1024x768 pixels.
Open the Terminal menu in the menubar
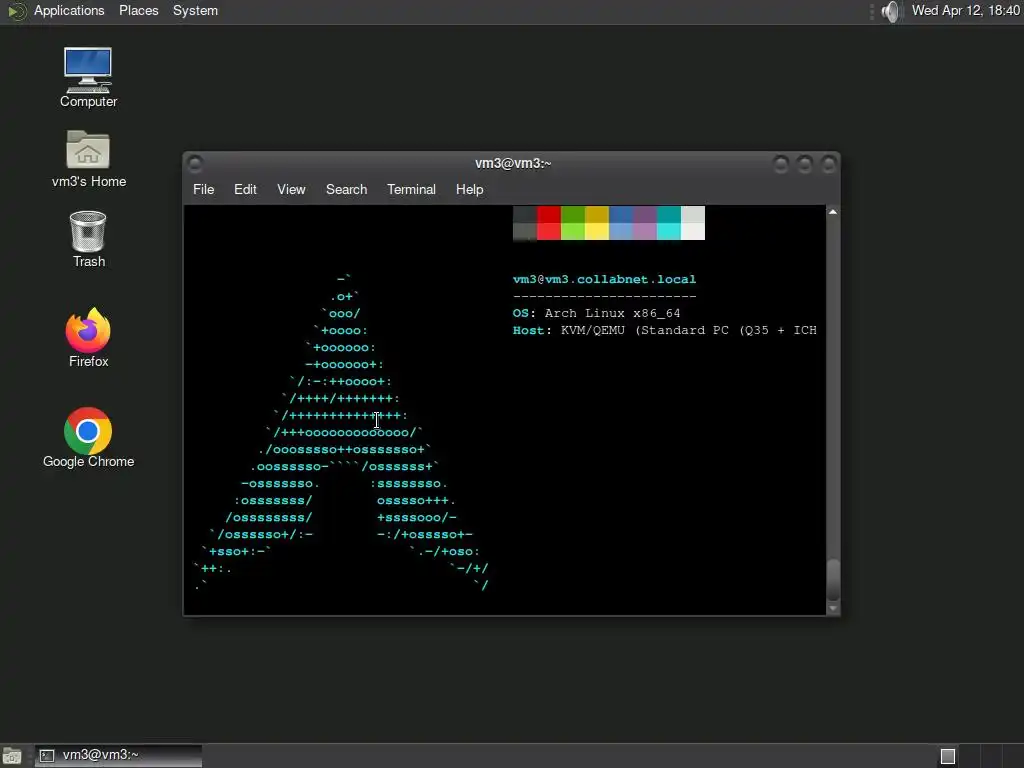tap(411, 189)
